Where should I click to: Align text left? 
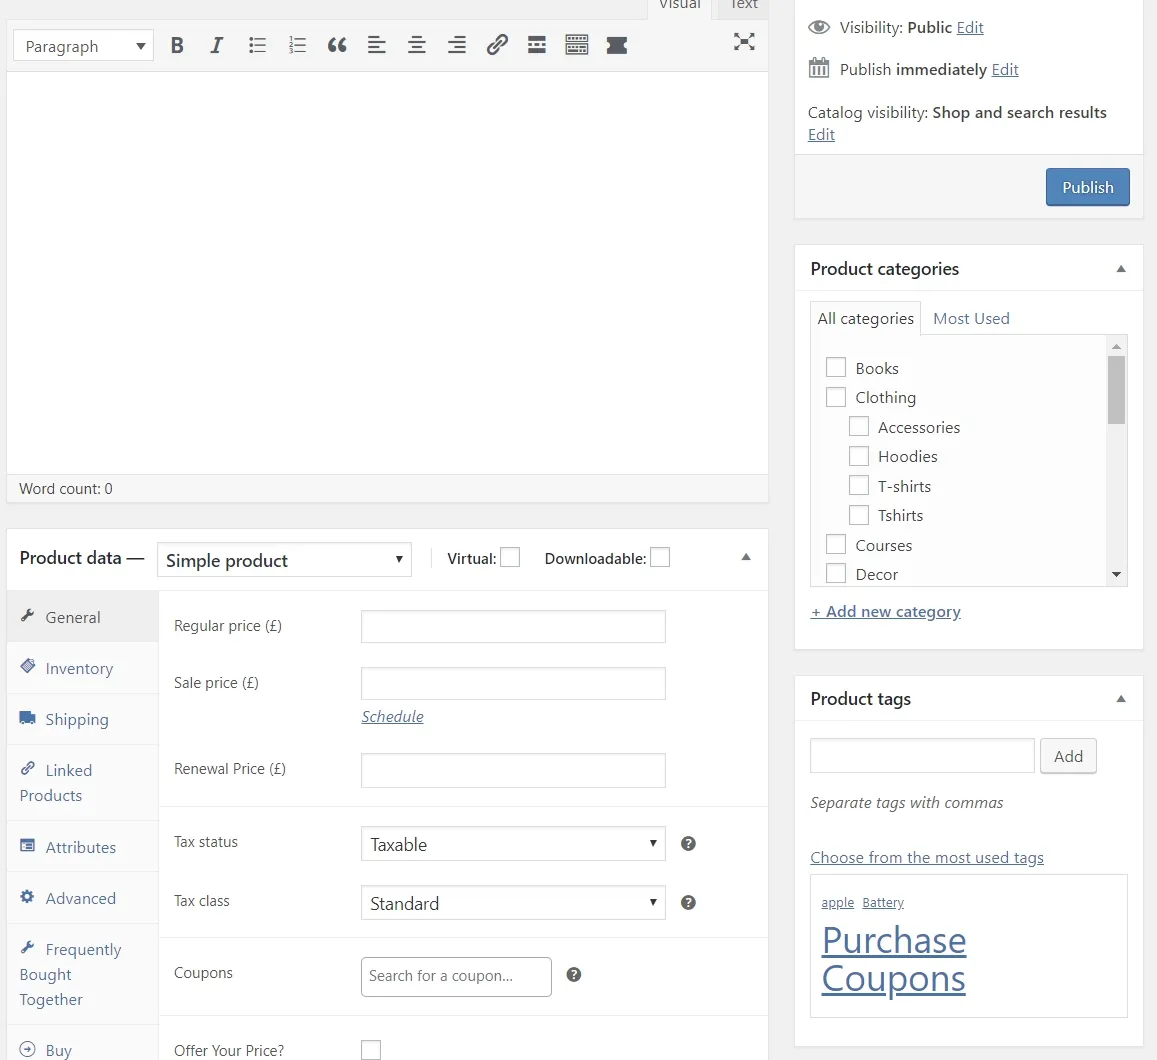(x=376, y=46)
